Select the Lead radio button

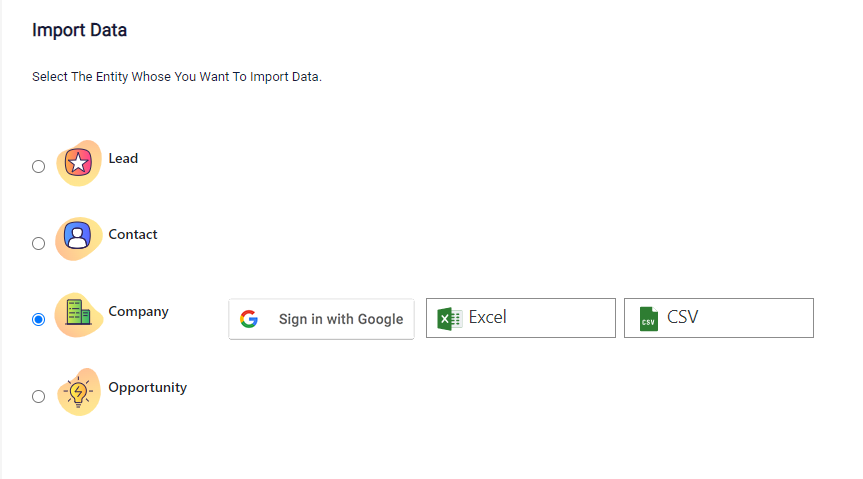(x=39, y=166)
